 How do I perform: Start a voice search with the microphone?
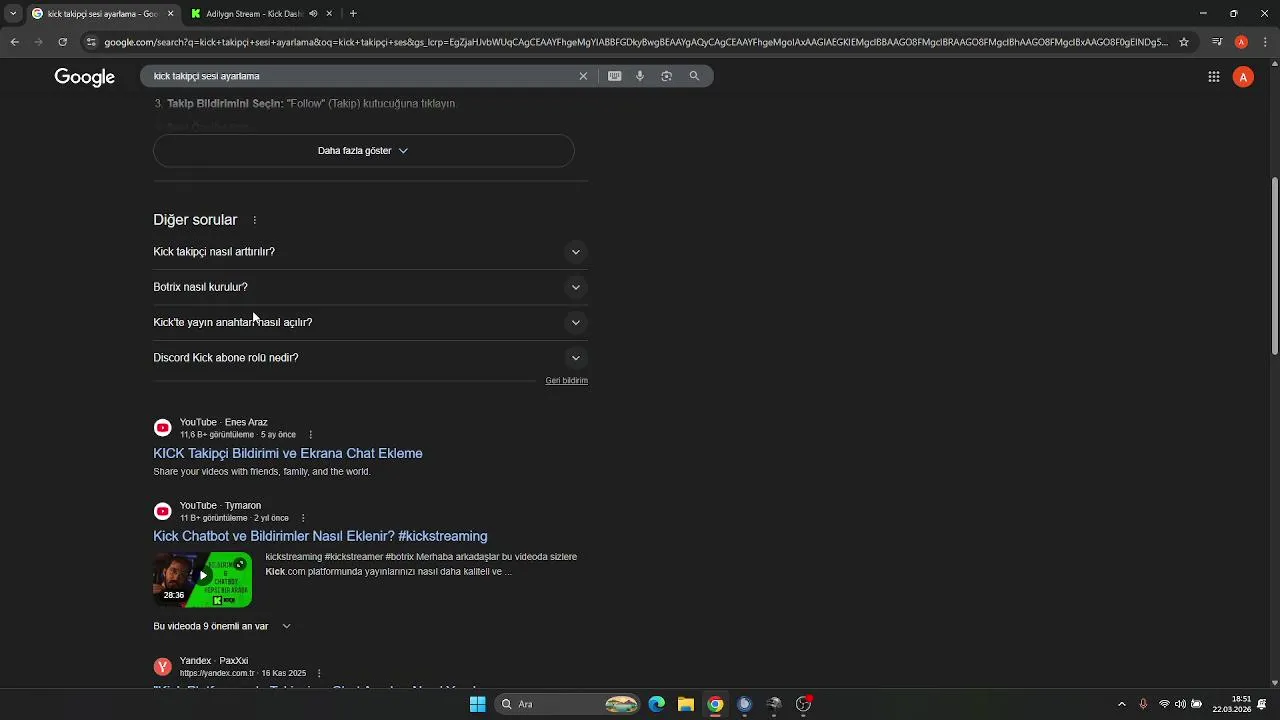[x=640, y=76]
